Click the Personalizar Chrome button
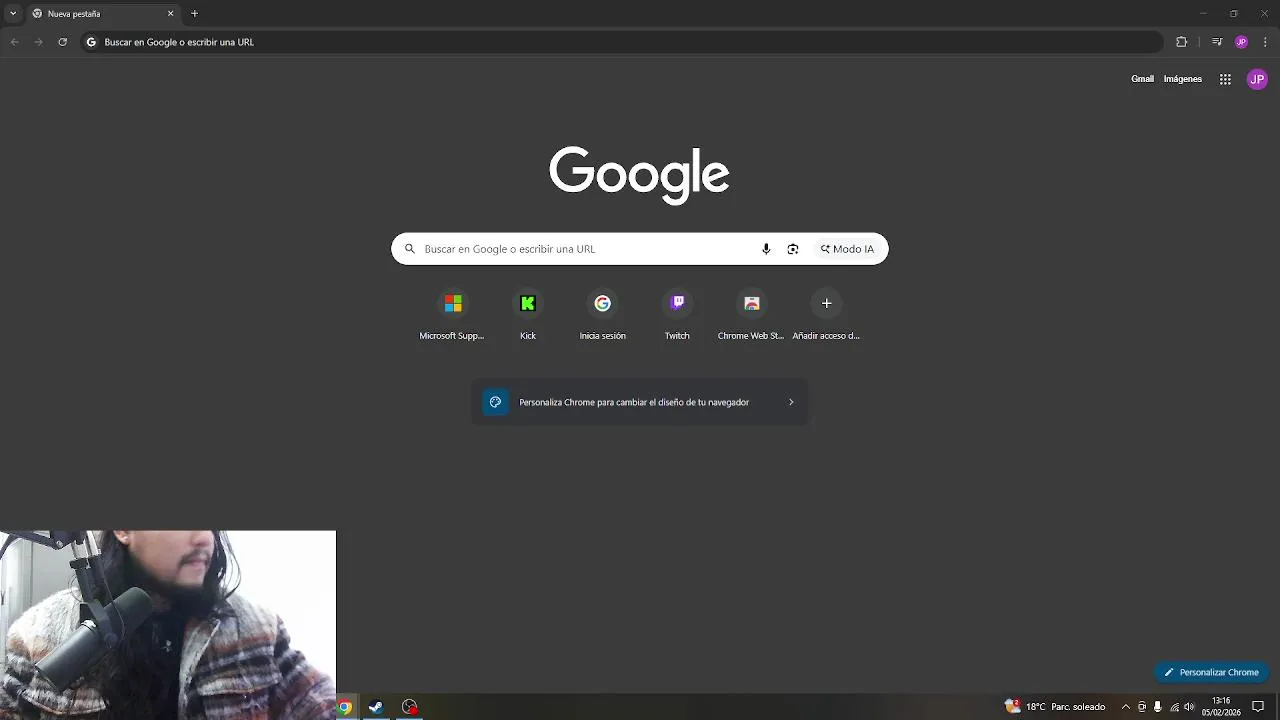1280x720 pixels. pos(1211,672)
